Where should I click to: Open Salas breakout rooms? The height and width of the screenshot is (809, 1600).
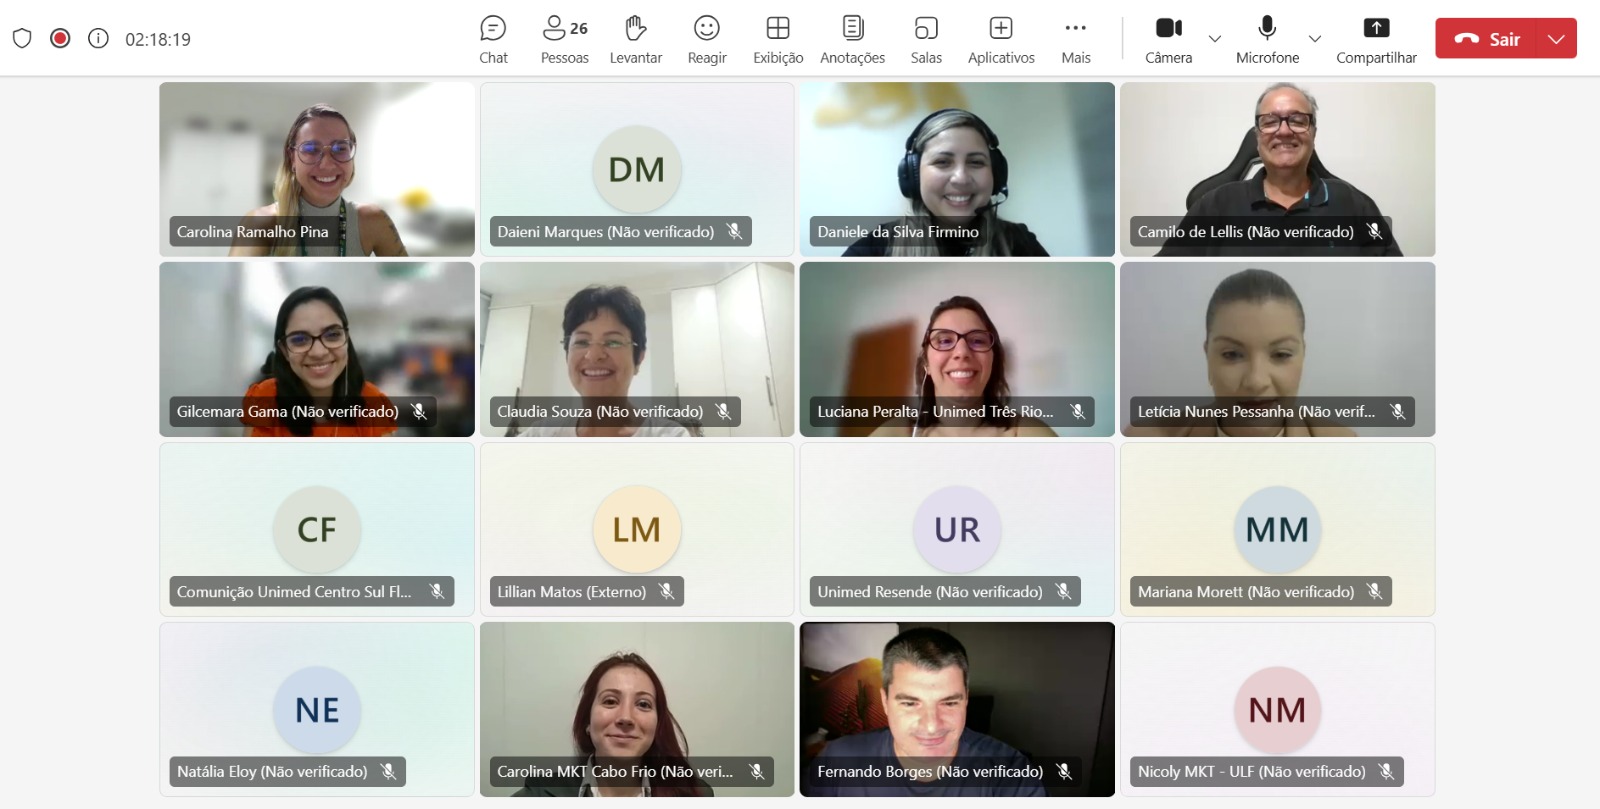926,39
